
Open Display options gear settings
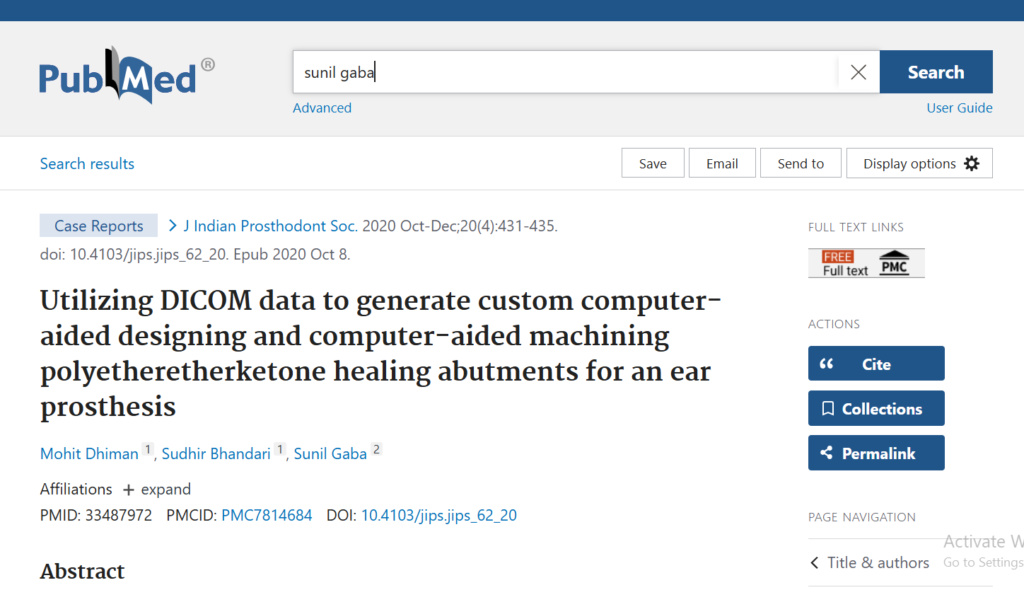point(919,164)
